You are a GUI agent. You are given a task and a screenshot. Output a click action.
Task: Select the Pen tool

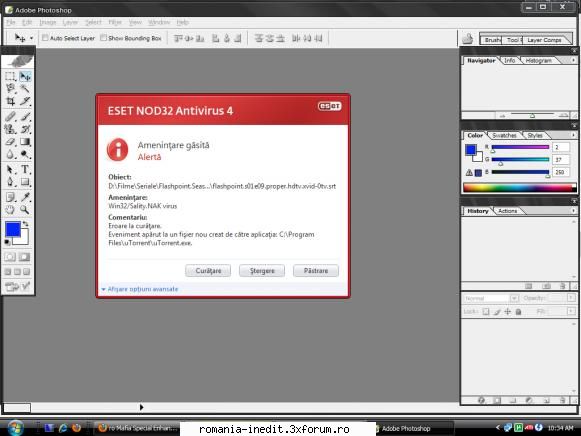tap(10, 182)
